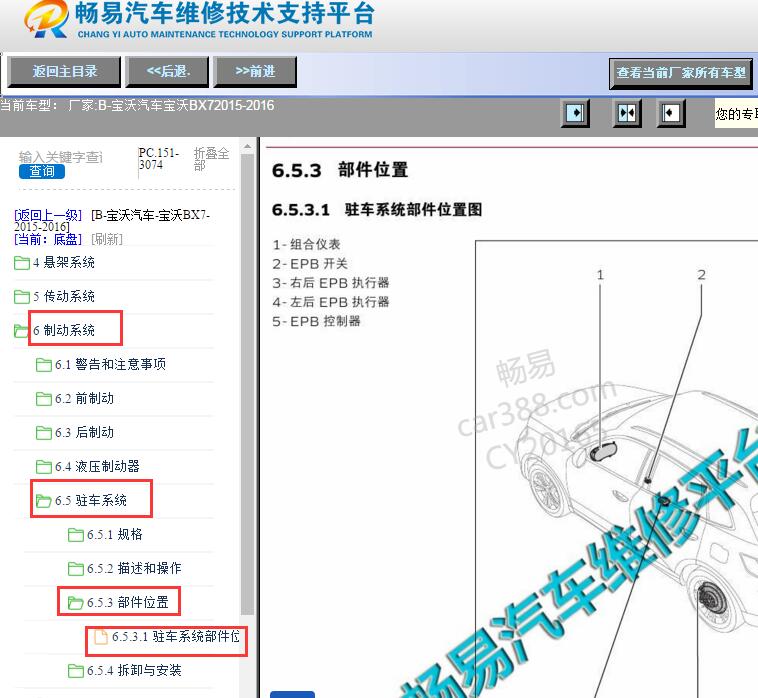Open the 6.5.4 拆卸与安装 folder
Image resolution: width=758 pixels, height=698 pixels.
click(134, 670)
